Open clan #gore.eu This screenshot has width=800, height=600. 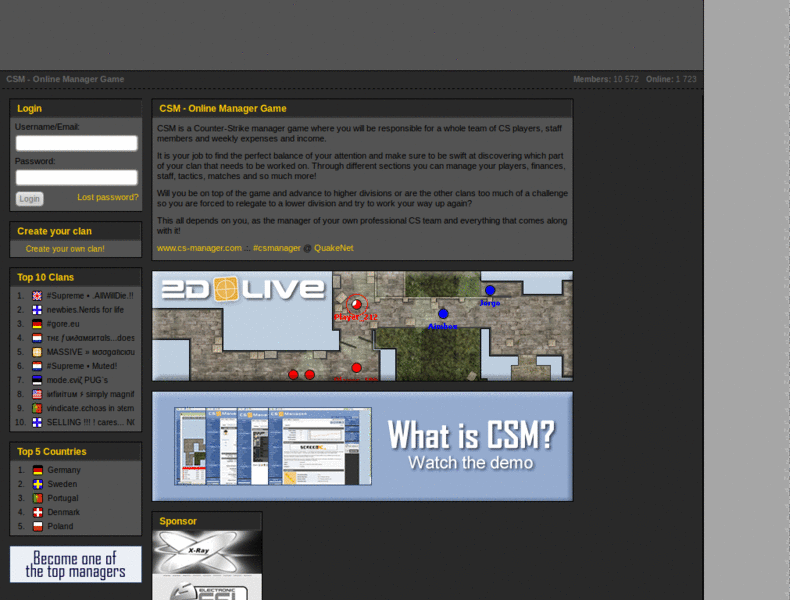pyautogui.click(x=63, y=324)
